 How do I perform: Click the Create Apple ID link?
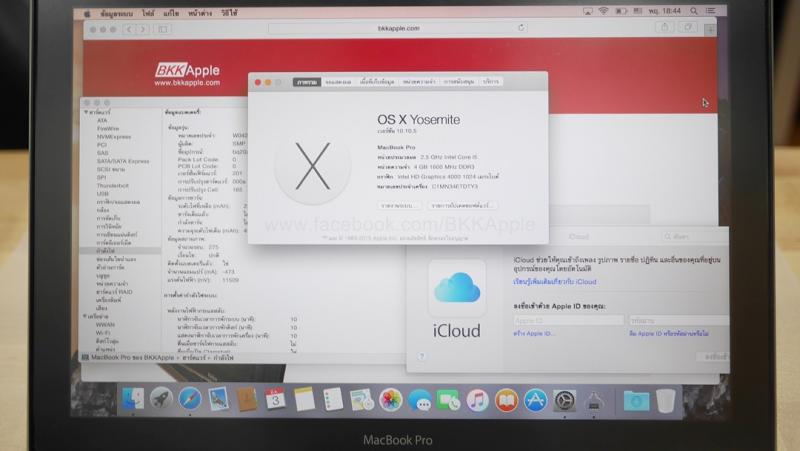[534, 333]
